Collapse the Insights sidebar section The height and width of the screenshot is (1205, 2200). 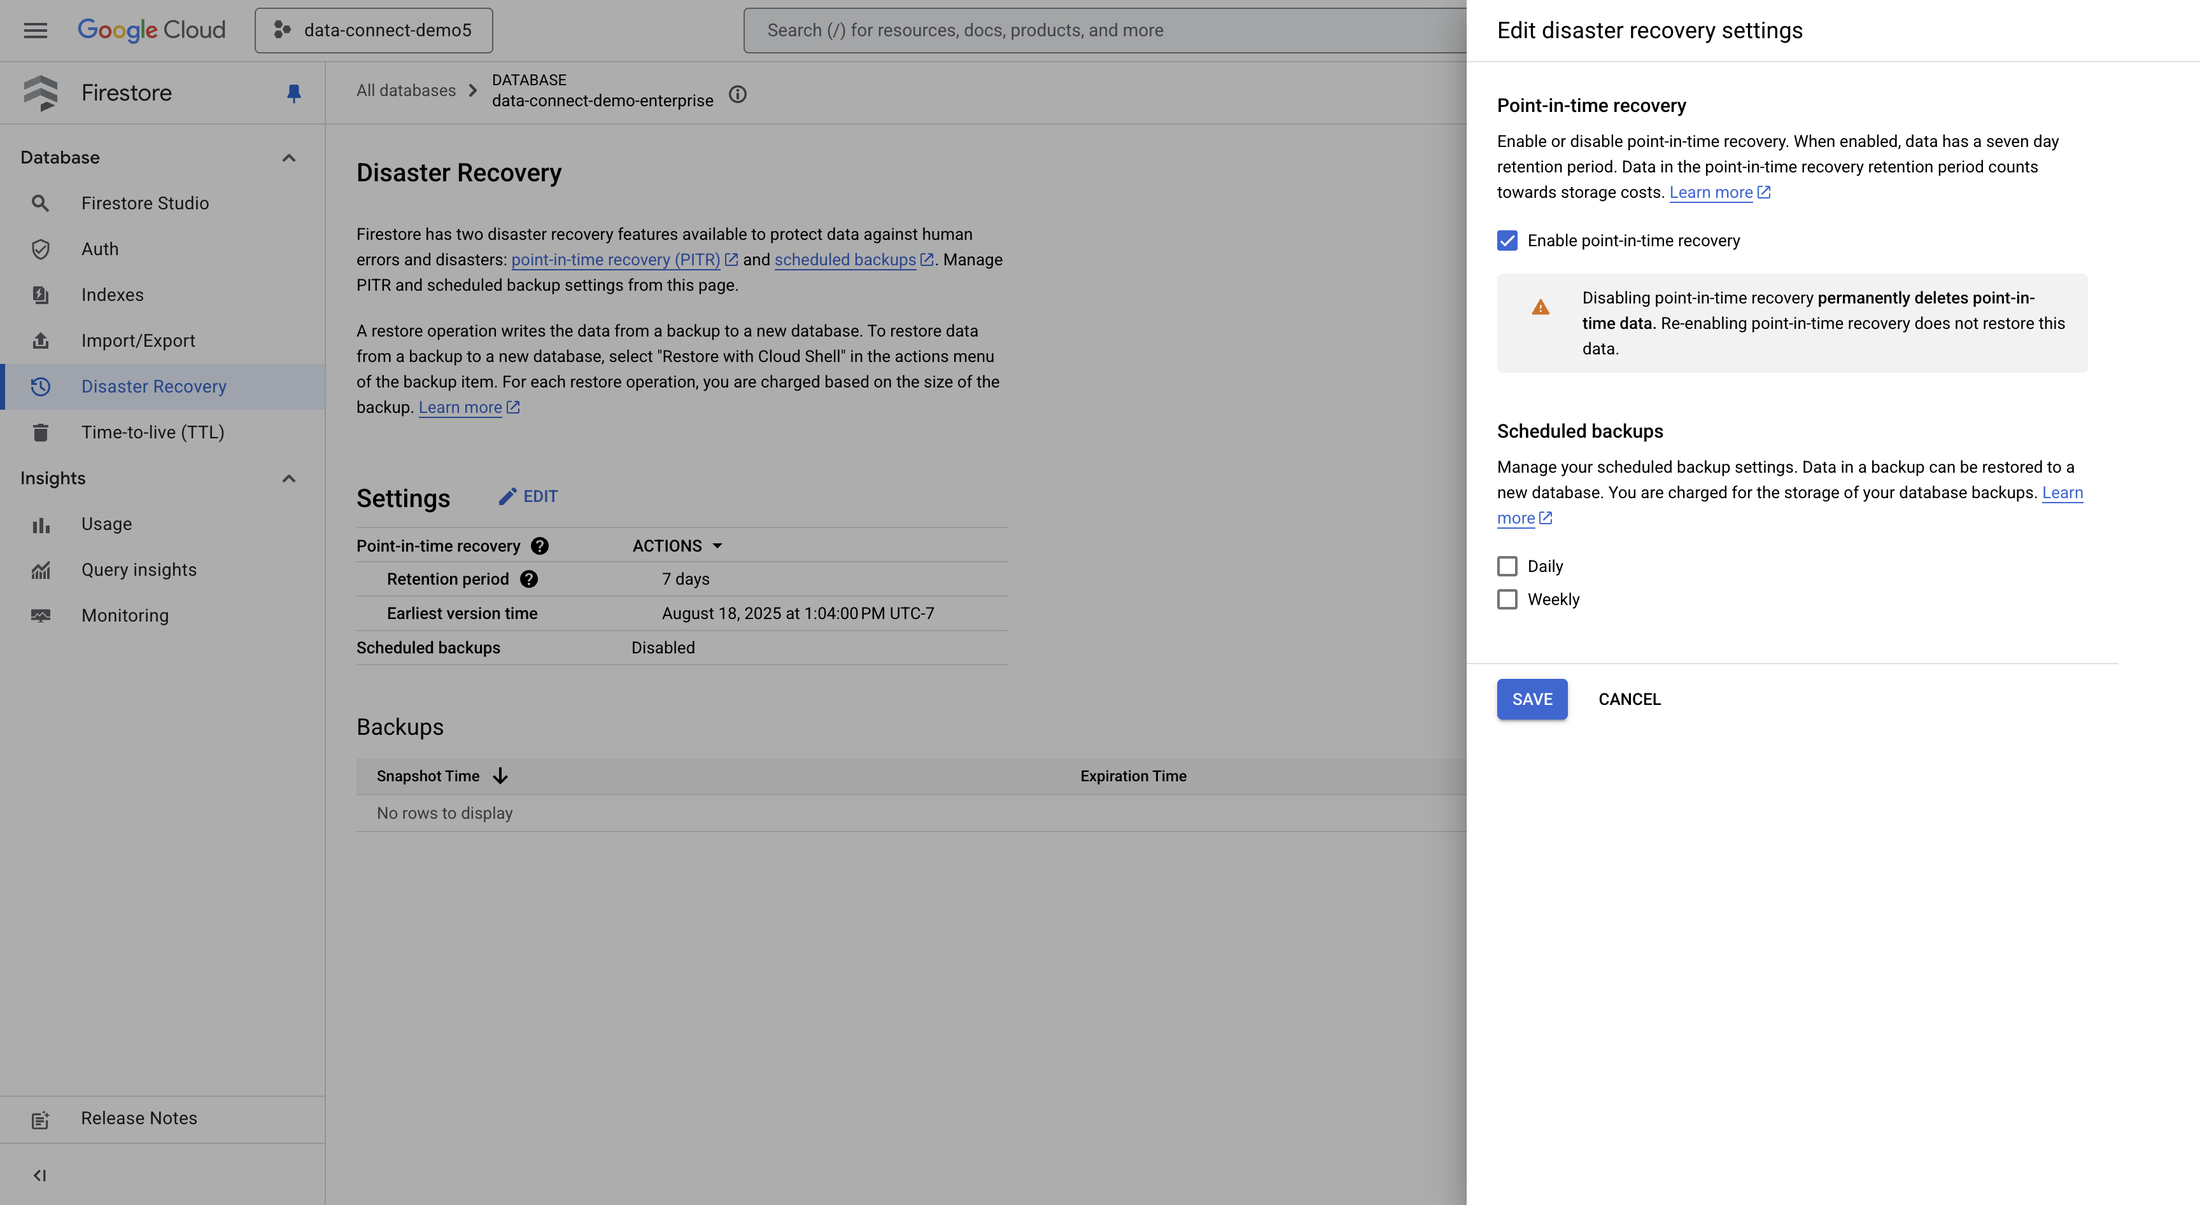[289, 479]
